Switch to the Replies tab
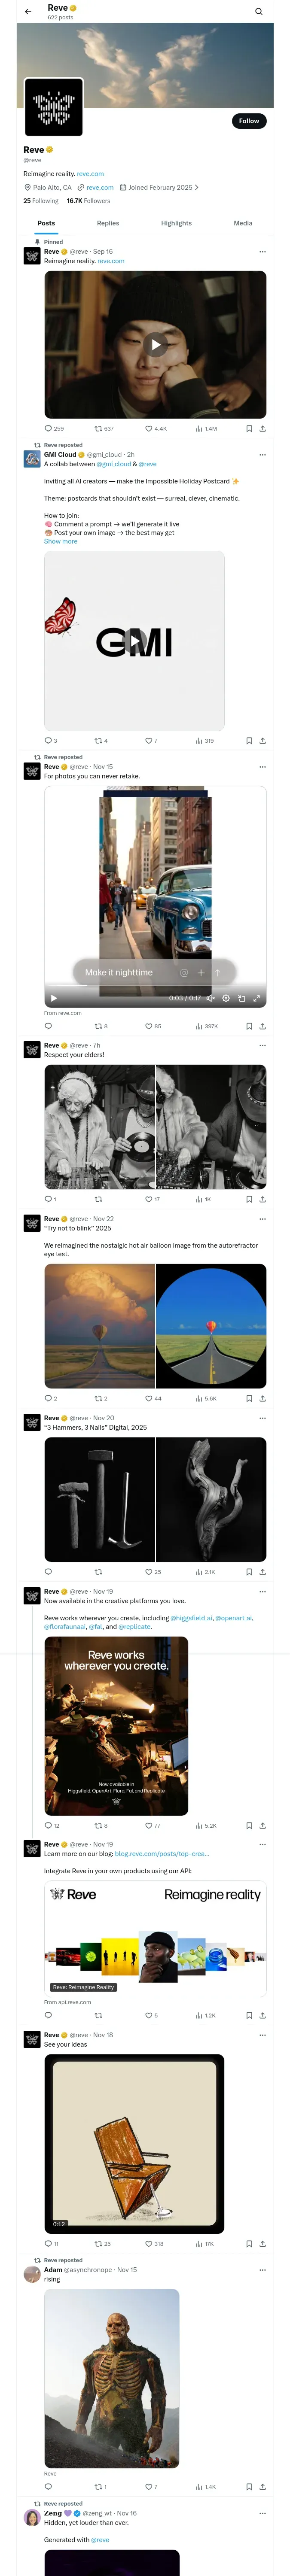This screenshot has height=2576, width=290. pyautogui.click(x=108, y=223)
